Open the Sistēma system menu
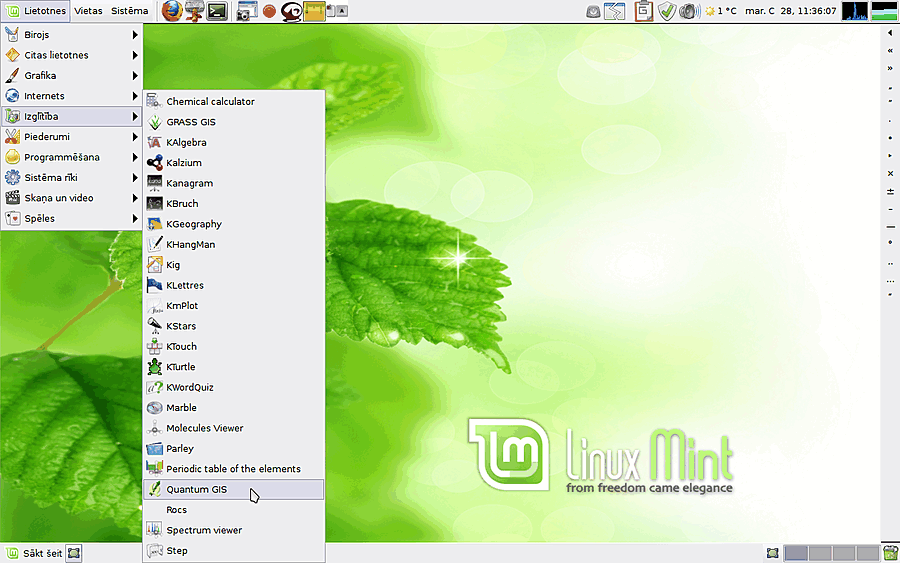The image size is (900, 563). (129, 11)
